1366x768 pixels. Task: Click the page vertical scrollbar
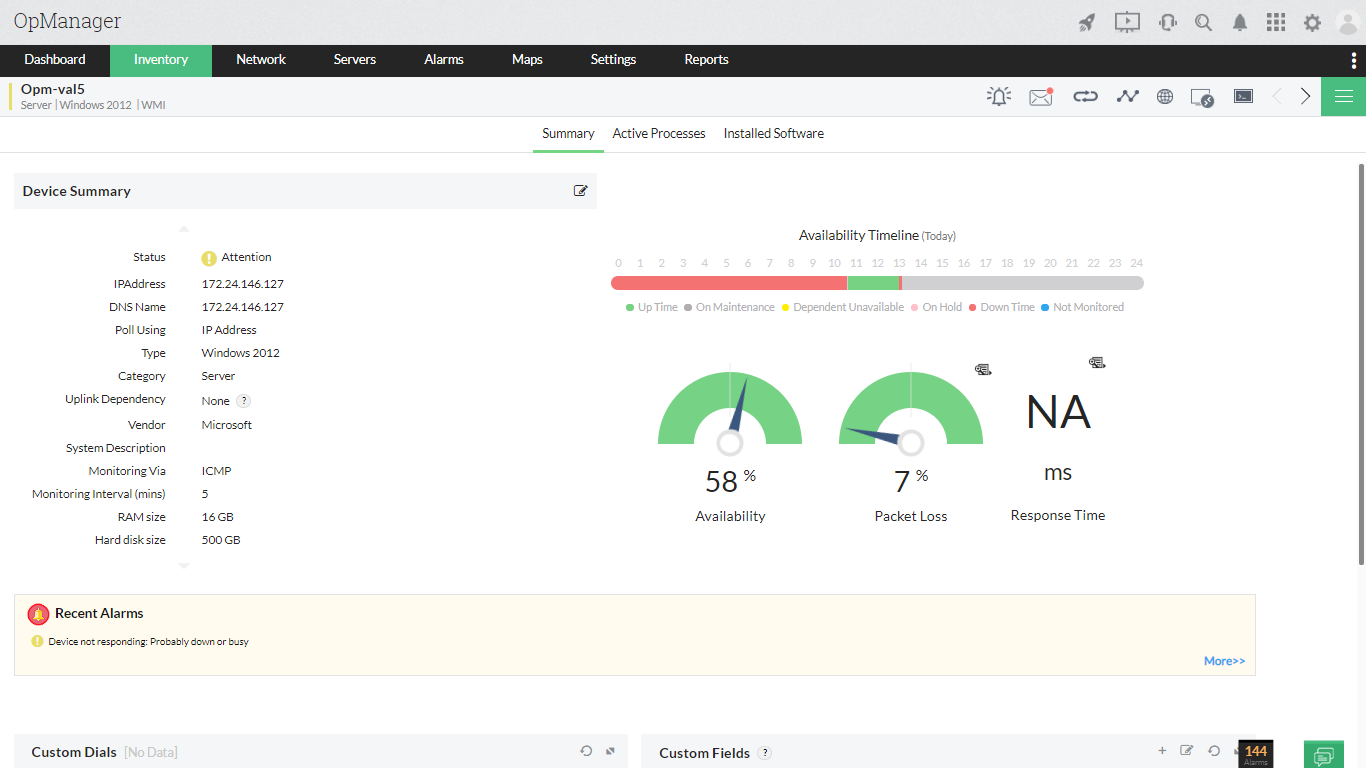[1361, 363]
